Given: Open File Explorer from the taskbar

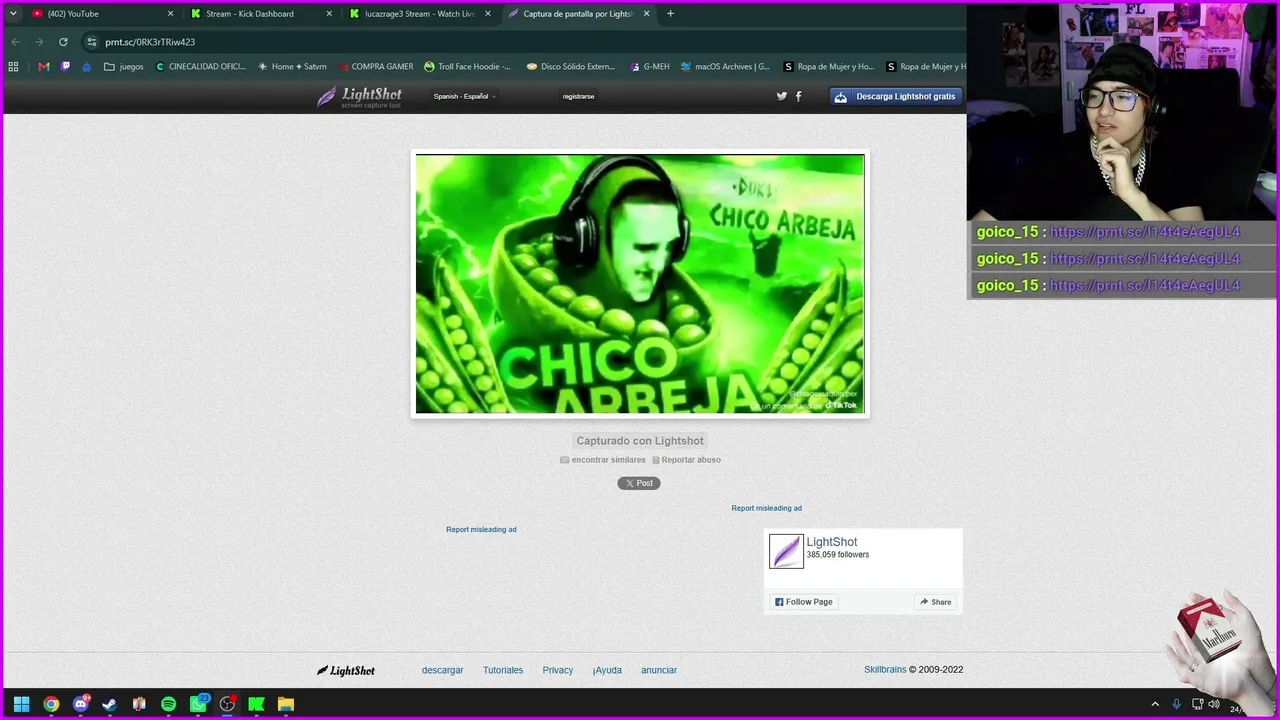Looking at the screenshot, I should (286, 704).
